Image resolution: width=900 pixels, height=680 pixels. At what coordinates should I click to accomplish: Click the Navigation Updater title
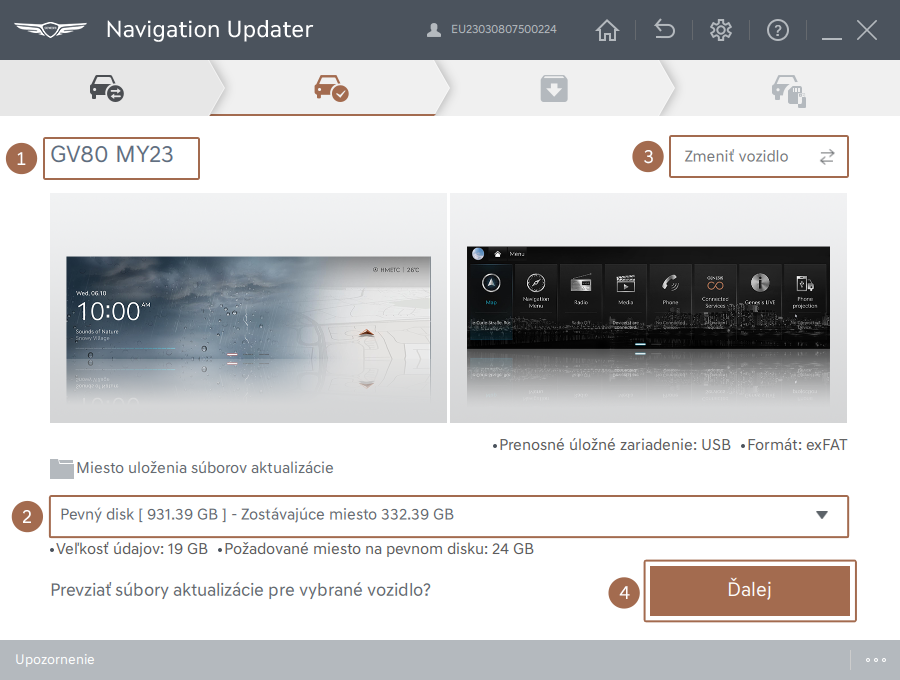pos(210,29)
